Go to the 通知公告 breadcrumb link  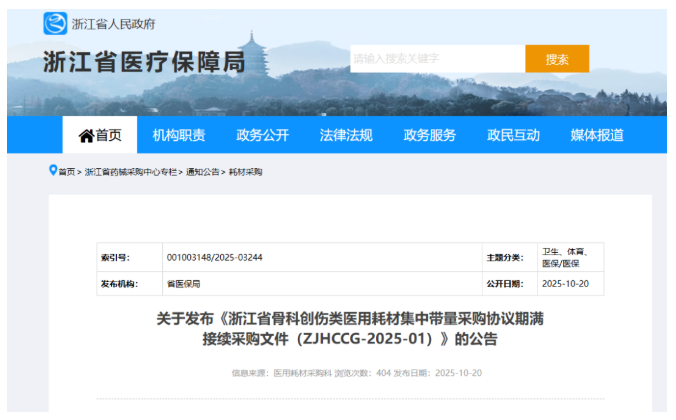(x=205, y=172)
